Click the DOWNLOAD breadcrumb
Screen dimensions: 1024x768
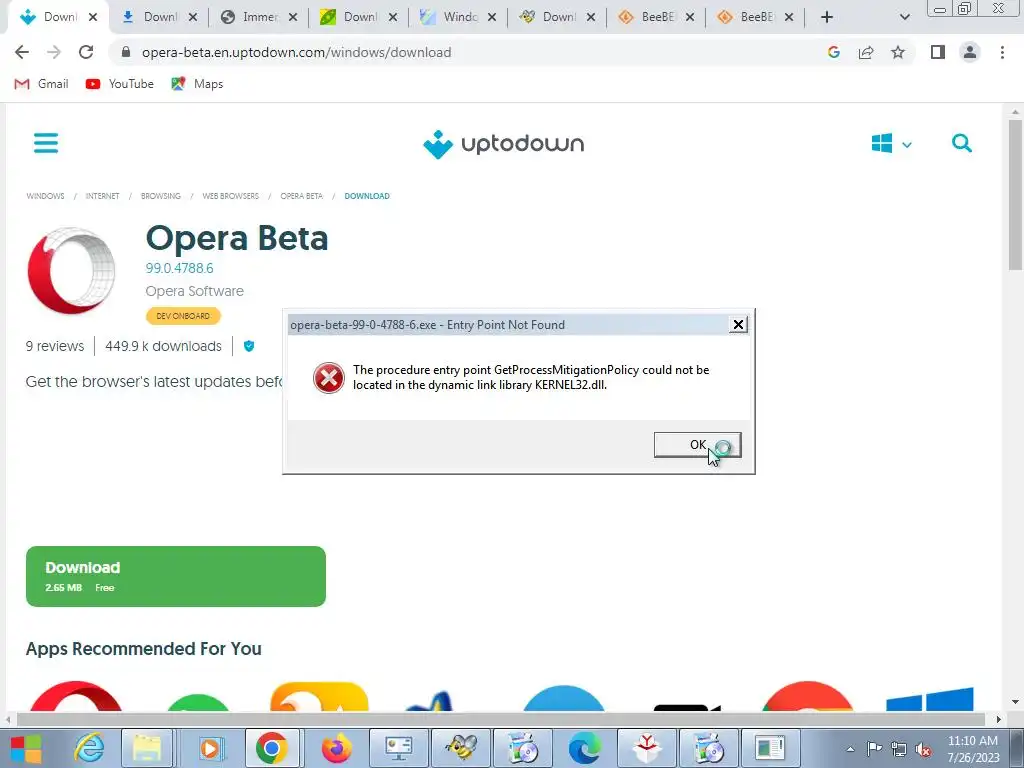click(367, 196)
